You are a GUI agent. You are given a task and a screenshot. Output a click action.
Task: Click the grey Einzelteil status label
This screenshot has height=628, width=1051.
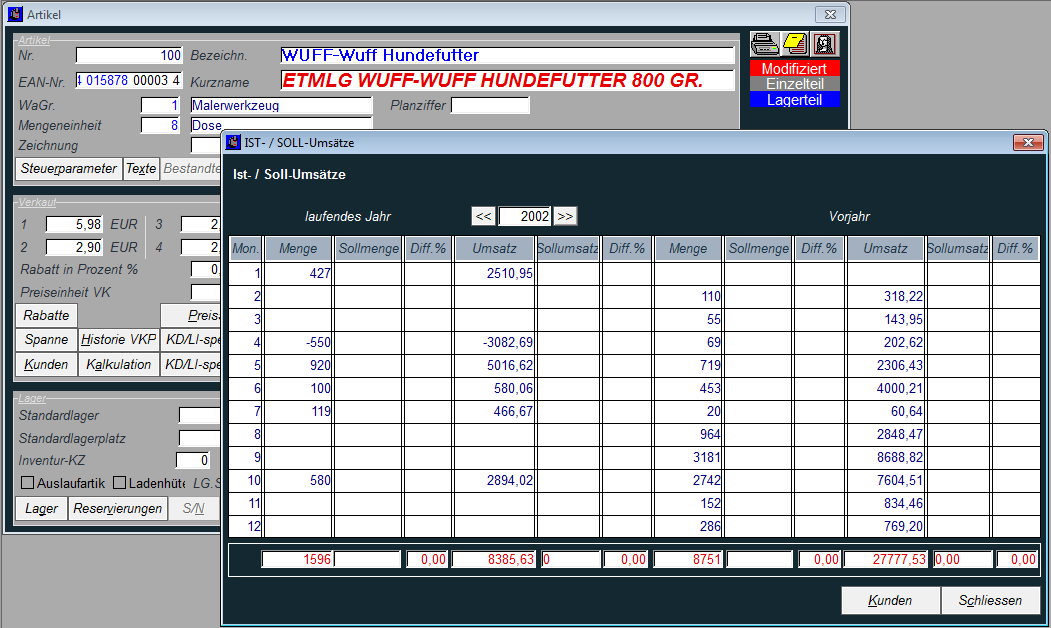pyautogui.click(x=794, y=84)
